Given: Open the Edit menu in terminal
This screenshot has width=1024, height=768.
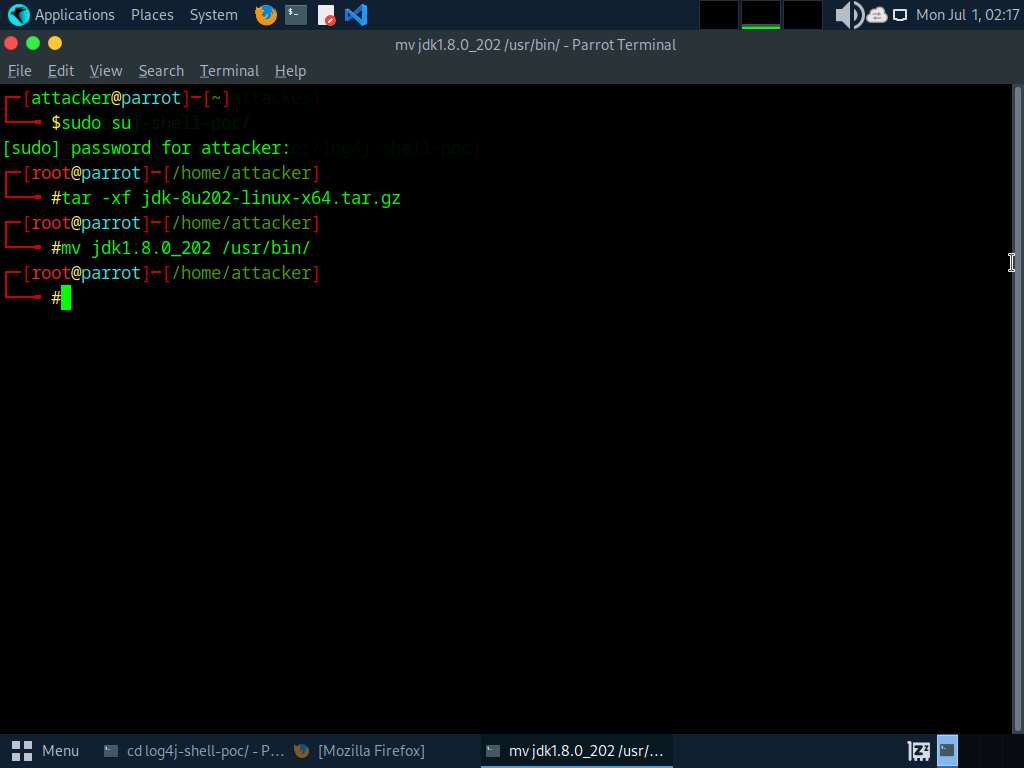Looking at the screenshot, I should (61, 71).
